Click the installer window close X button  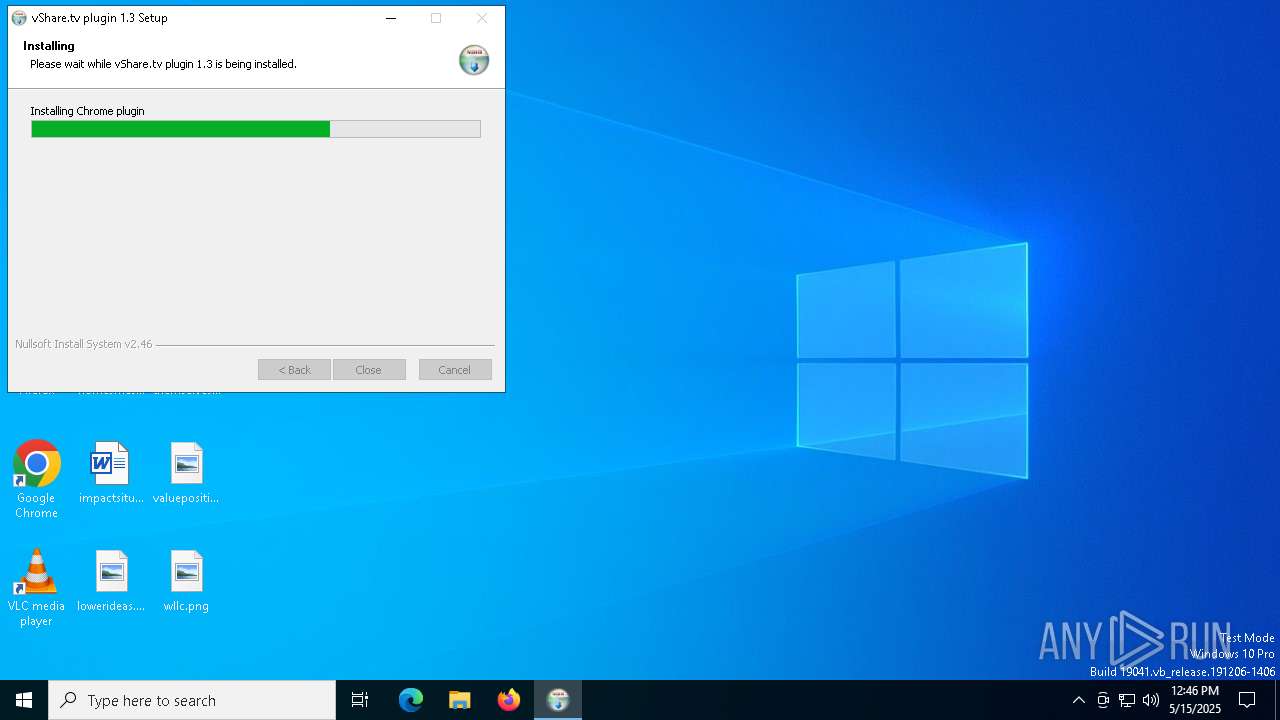pos(482,18)
